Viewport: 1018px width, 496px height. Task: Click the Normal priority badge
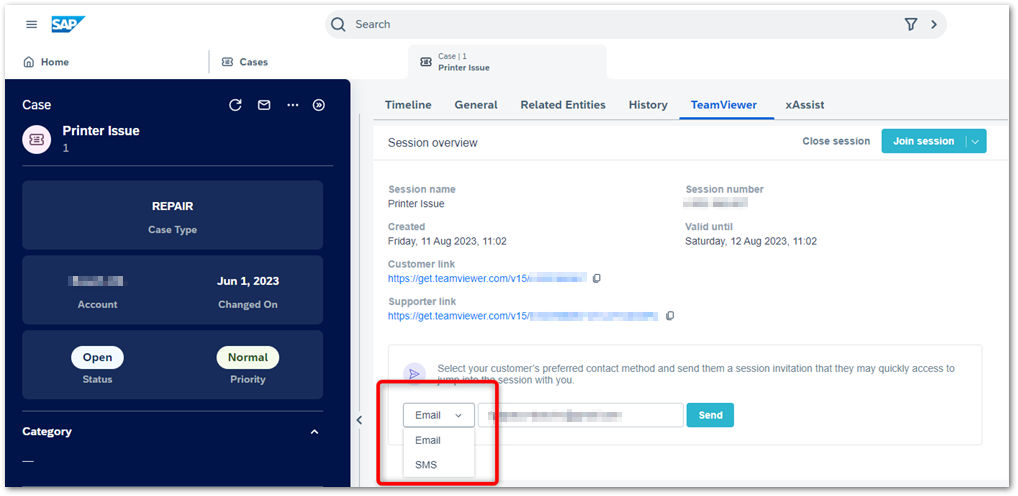[x=247, y=358]
